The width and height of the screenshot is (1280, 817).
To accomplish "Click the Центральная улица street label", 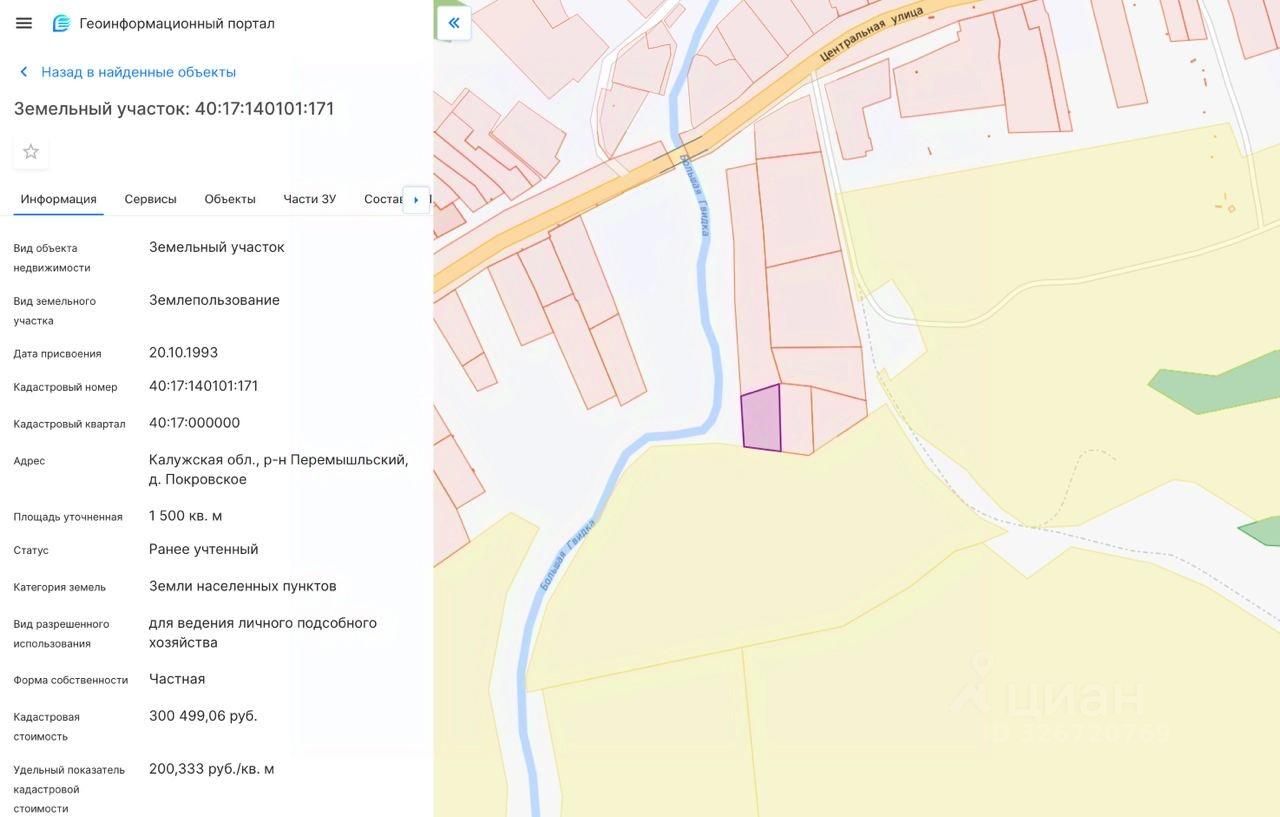I will (x=870, y=34).
